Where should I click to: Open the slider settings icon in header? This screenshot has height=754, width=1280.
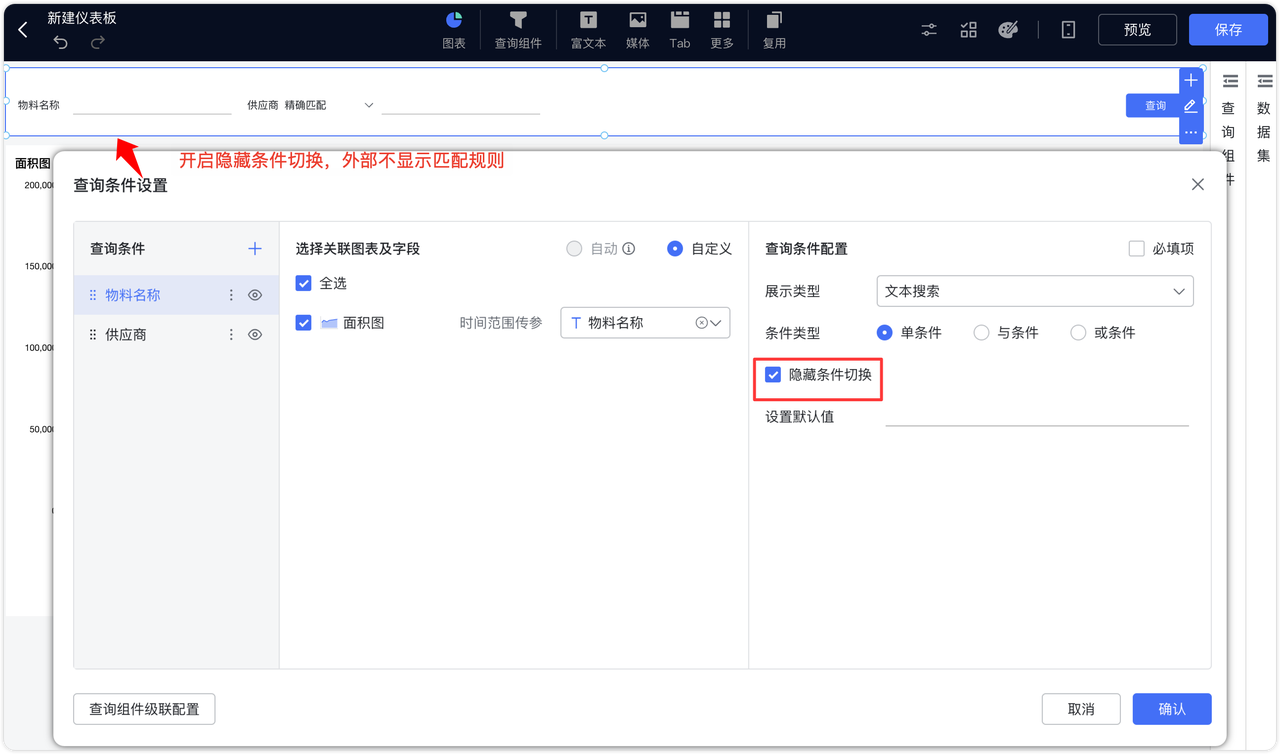(x=929, y=30)
